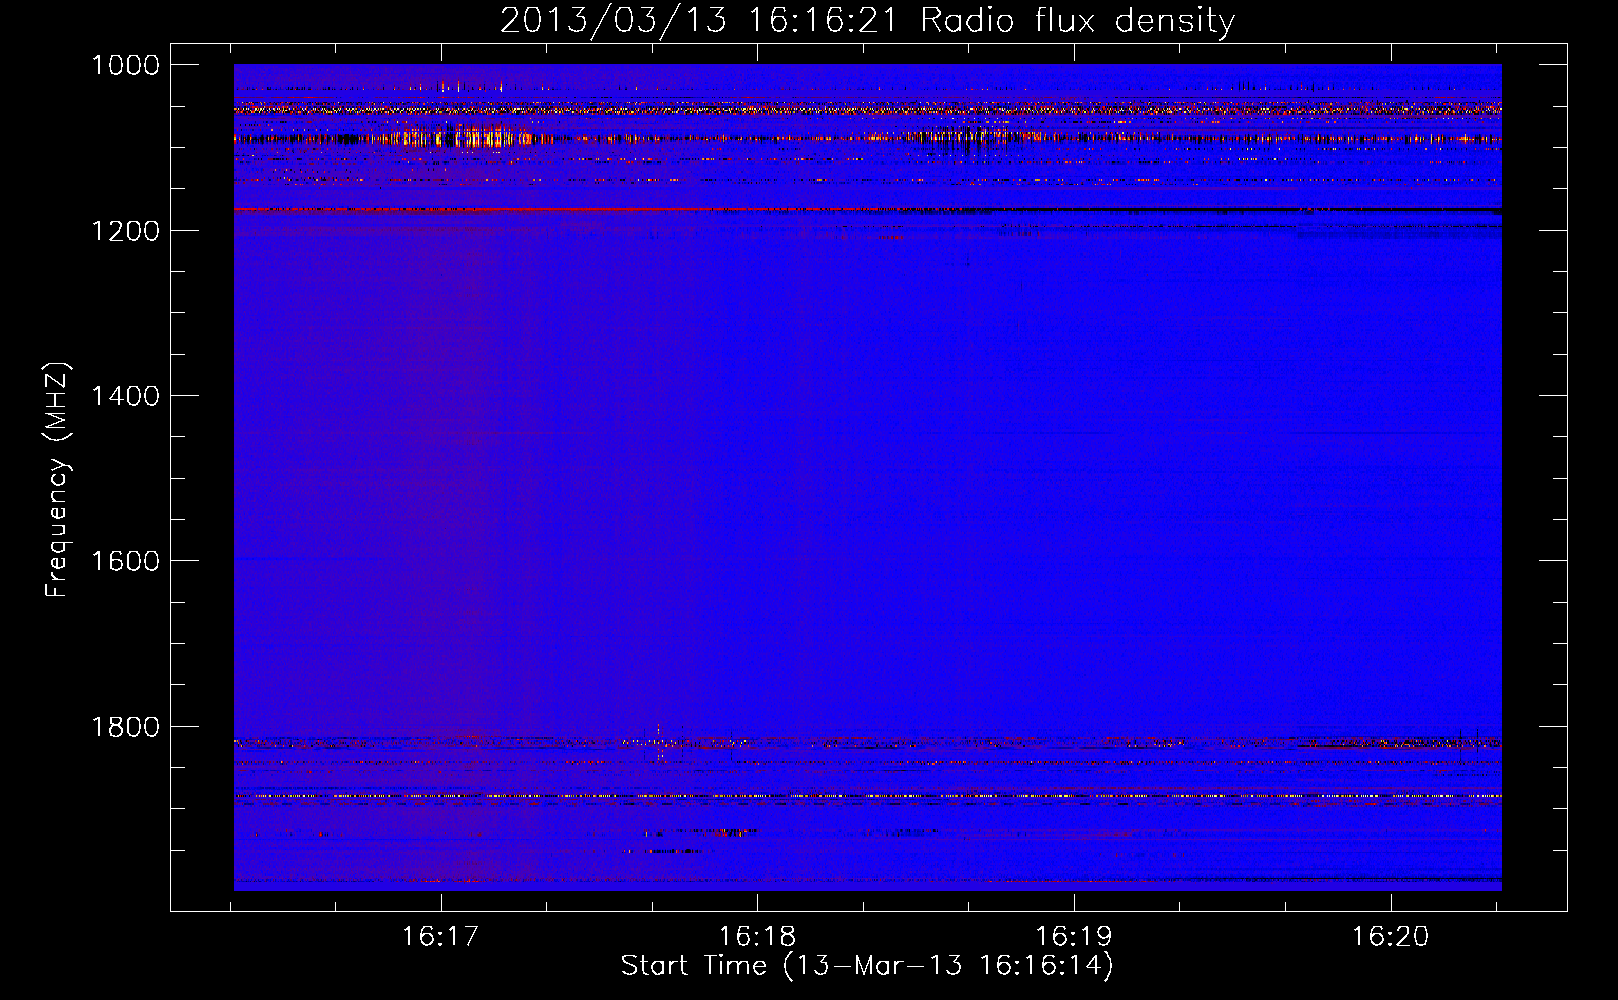Click the 16:17 time axis label
Screen dimensions: 1618x1000
tap(440, 936)
